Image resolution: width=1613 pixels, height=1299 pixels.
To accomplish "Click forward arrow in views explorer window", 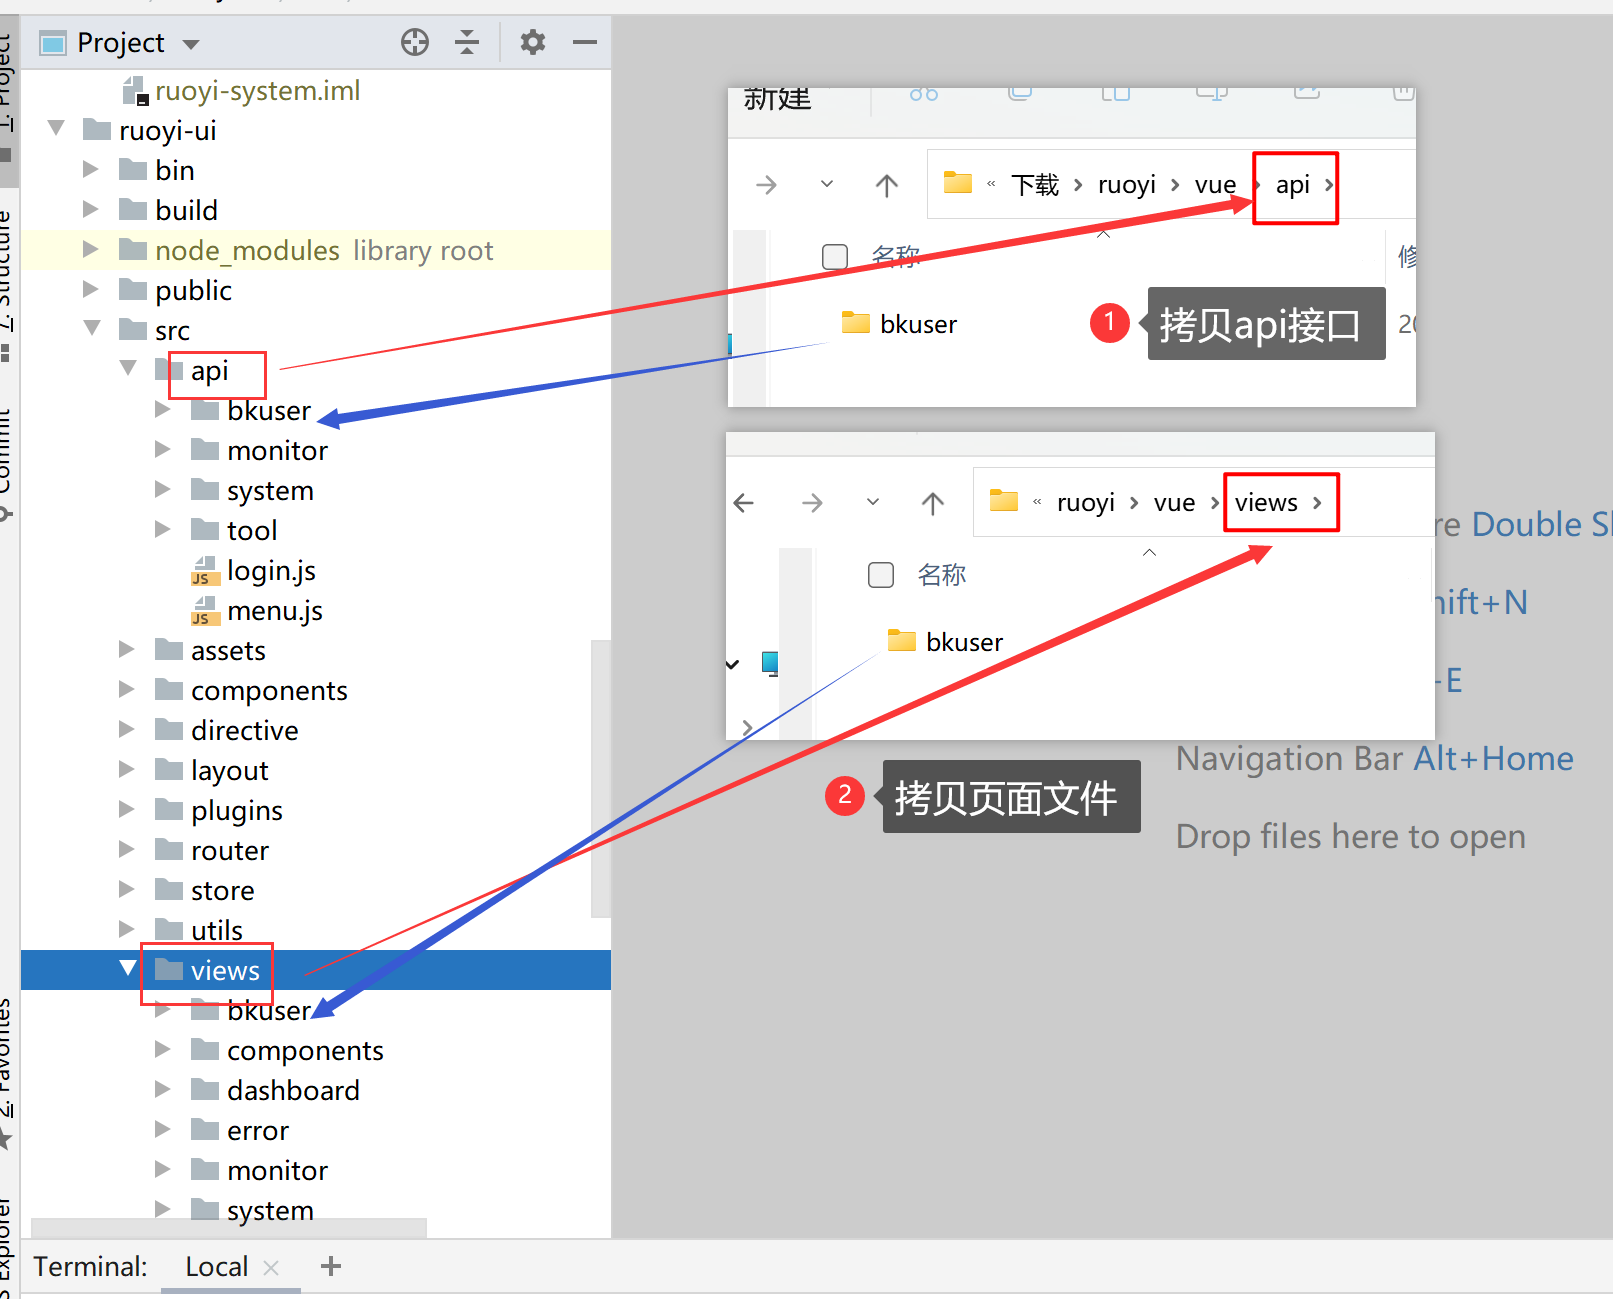I will (813, 502).
